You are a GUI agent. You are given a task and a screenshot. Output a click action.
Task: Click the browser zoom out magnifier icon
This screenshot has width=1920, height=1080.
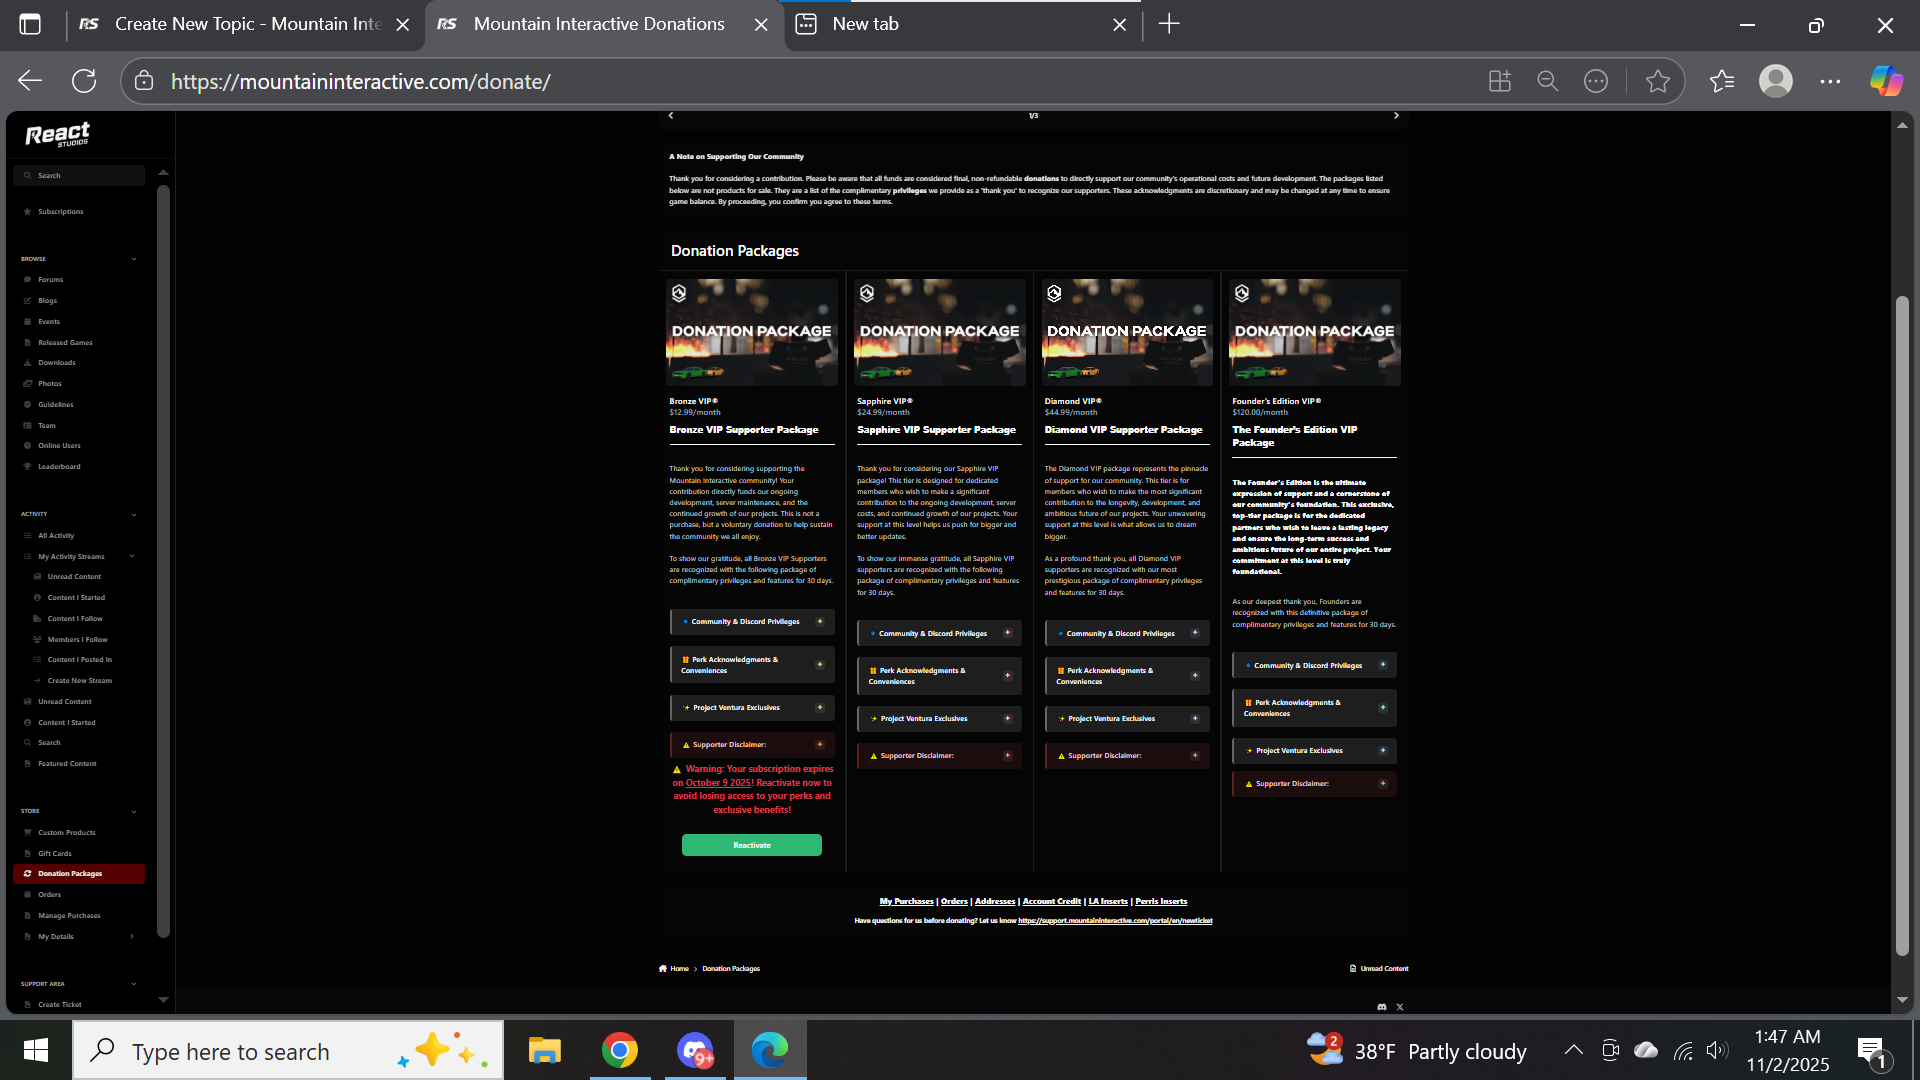pyautogui.click(x=1547, y=81)
